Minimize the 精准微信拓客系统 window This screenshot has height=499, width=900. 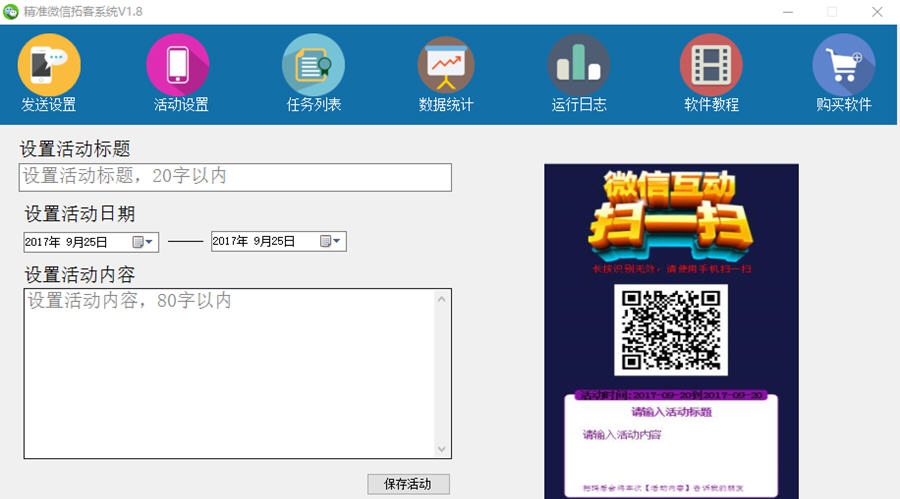tap(788, 12)
